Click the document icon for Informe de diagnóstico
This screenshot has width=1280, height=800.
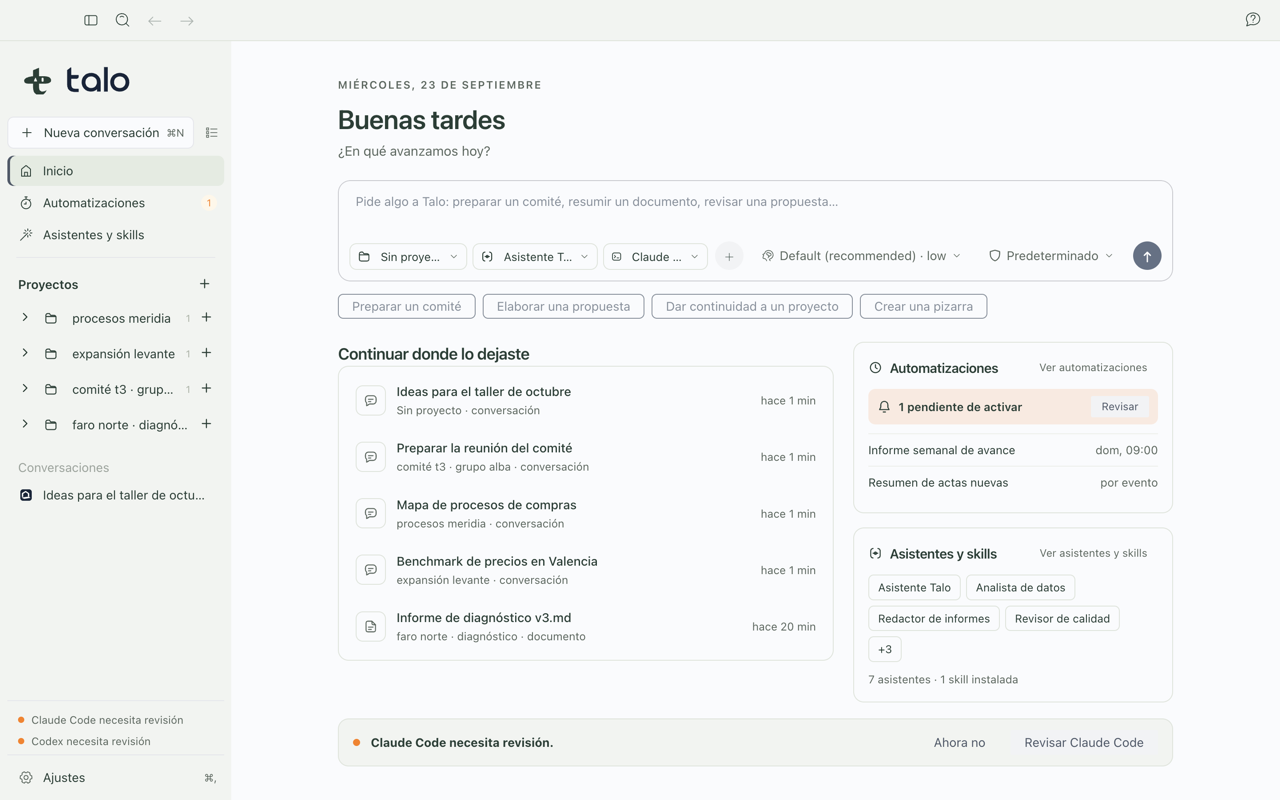tap(371, 626)
